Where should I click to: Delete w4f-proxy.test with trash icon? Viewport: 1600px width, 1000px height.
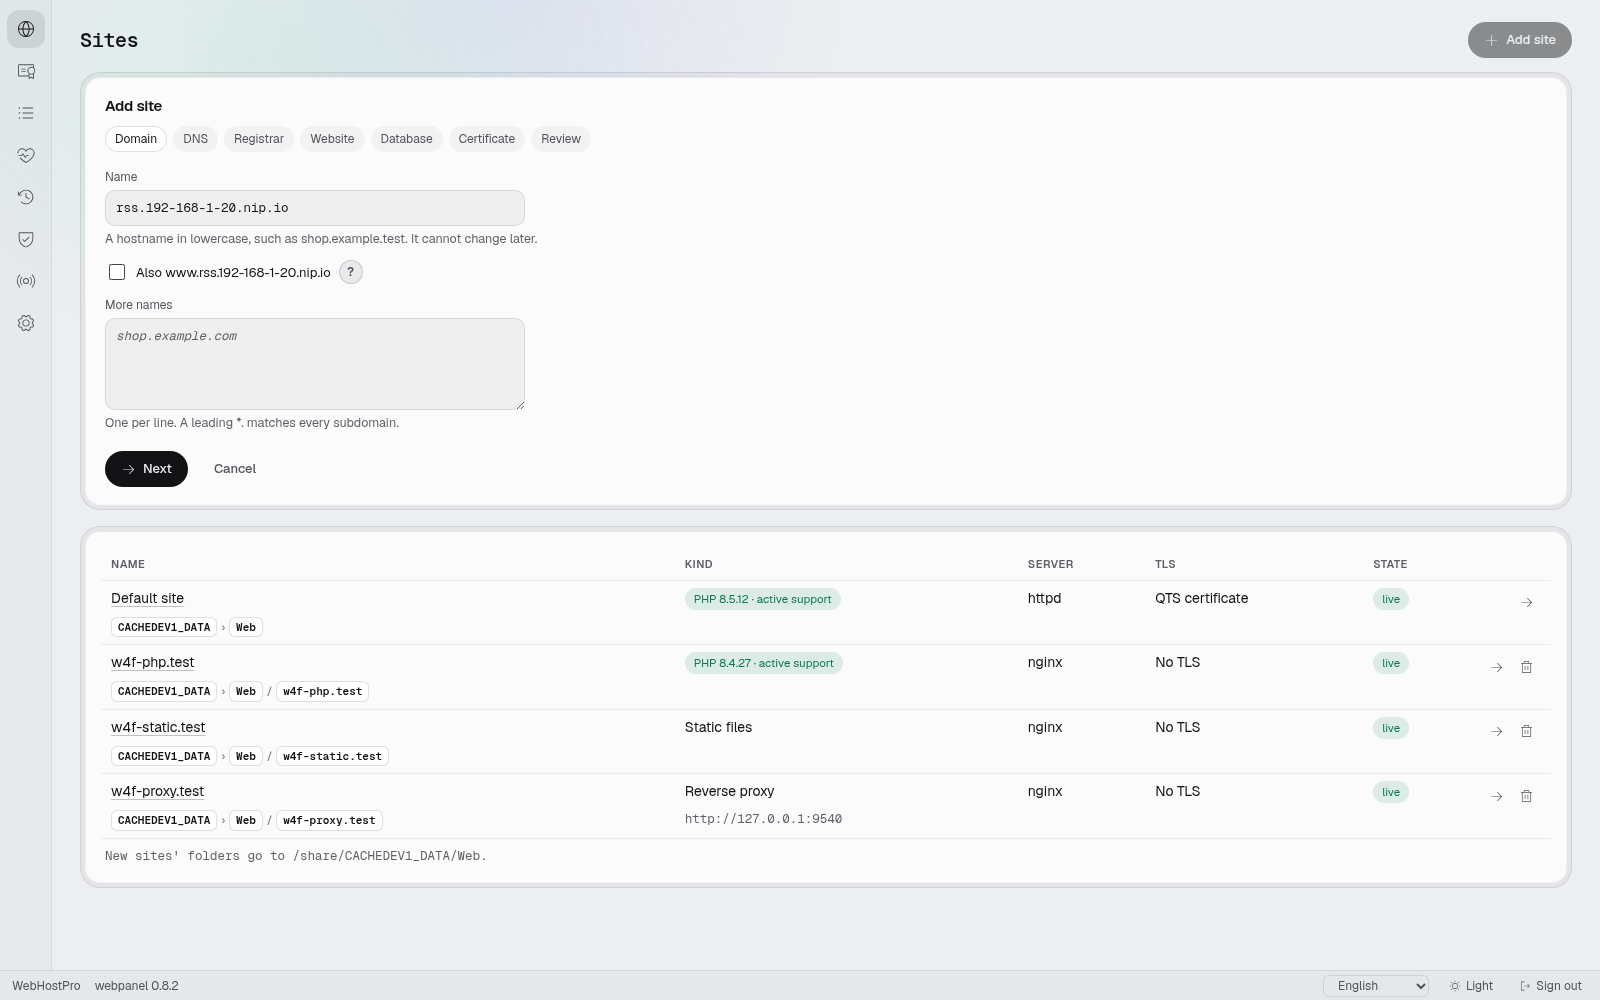tap(1526, 796)
